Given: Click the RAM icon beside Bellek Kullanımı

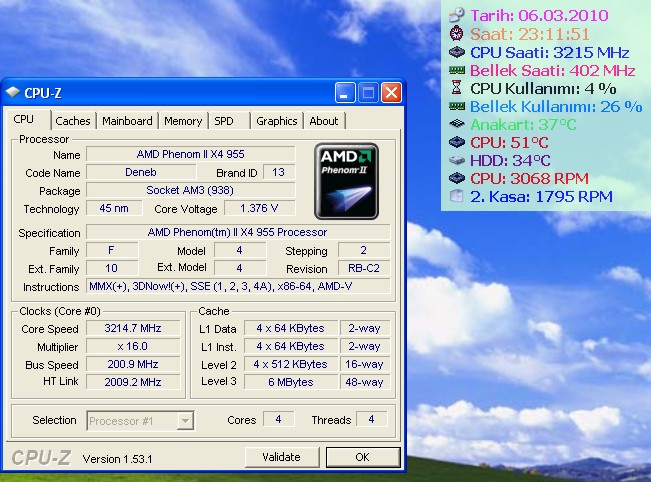Looking at the screenshot, I should click(457, 107).
